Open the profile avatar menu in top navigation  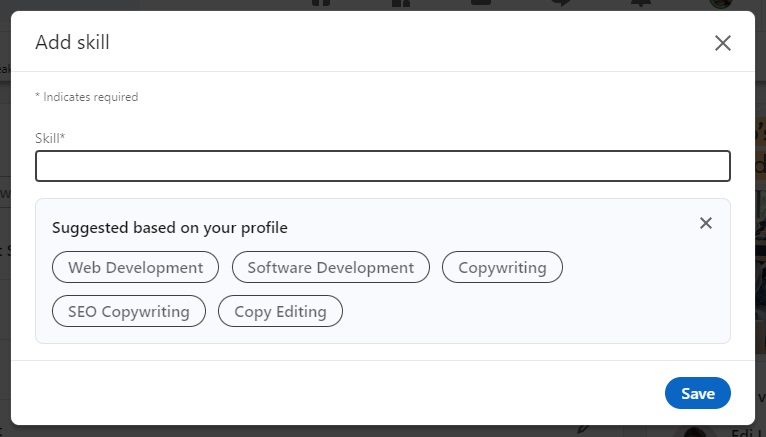pyautogui.click(x=719, y=4)
